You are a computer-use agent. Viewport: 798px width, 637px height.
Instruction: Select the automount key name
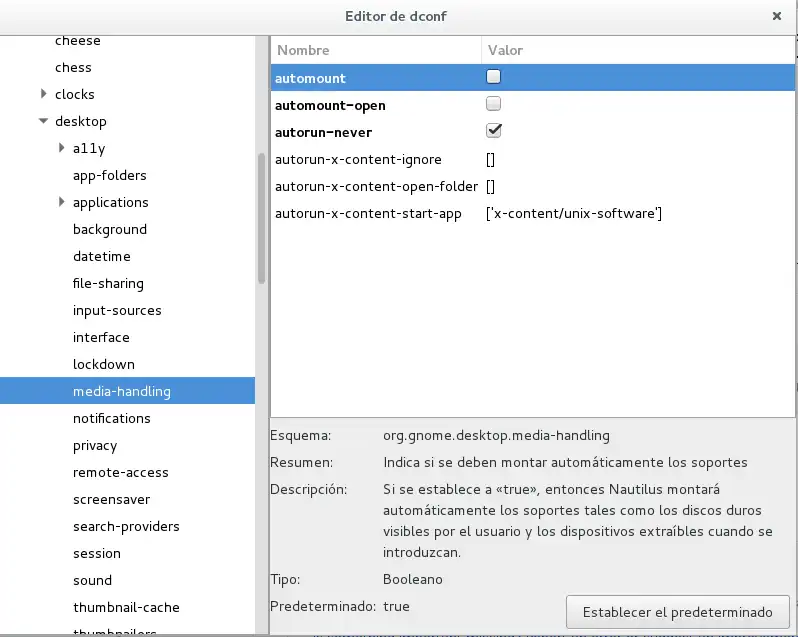pos(310,78)
